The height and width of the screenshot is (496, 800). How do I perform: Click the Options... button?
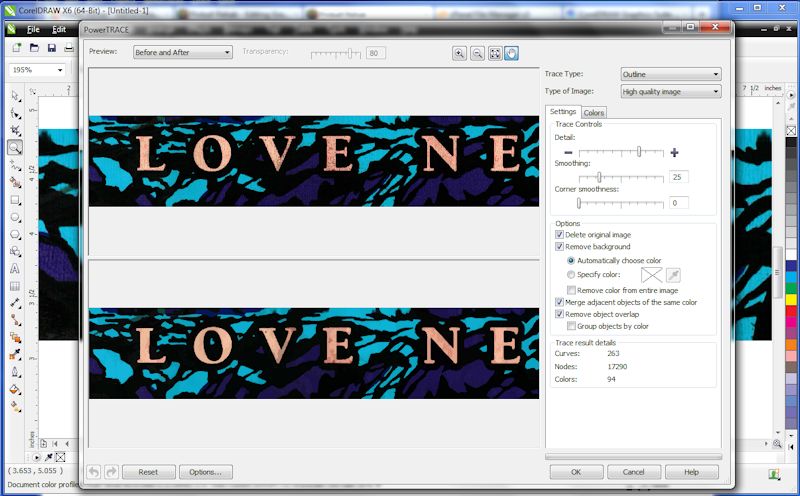pyautogui.click(x=206, y=472)
